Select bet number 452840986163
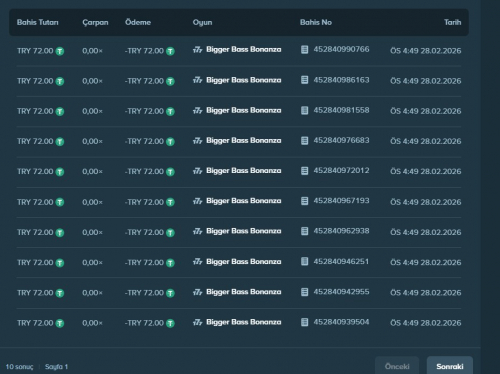Screen dimensions: 500x374 (x=341, y=80)
